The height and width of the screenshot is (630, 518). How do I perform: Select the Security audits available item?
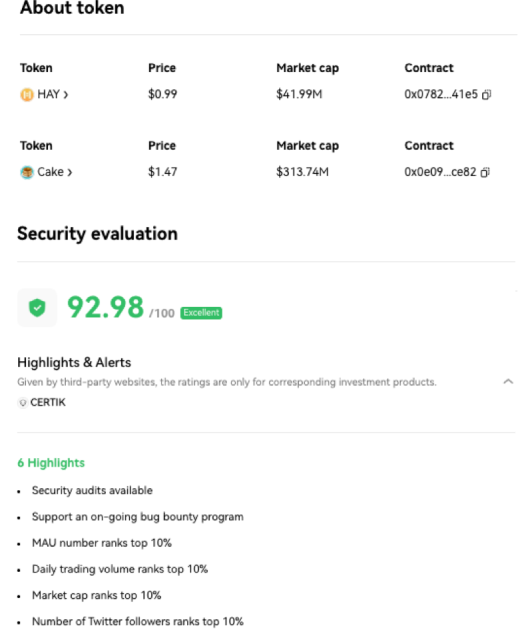(x=92, y=490)
